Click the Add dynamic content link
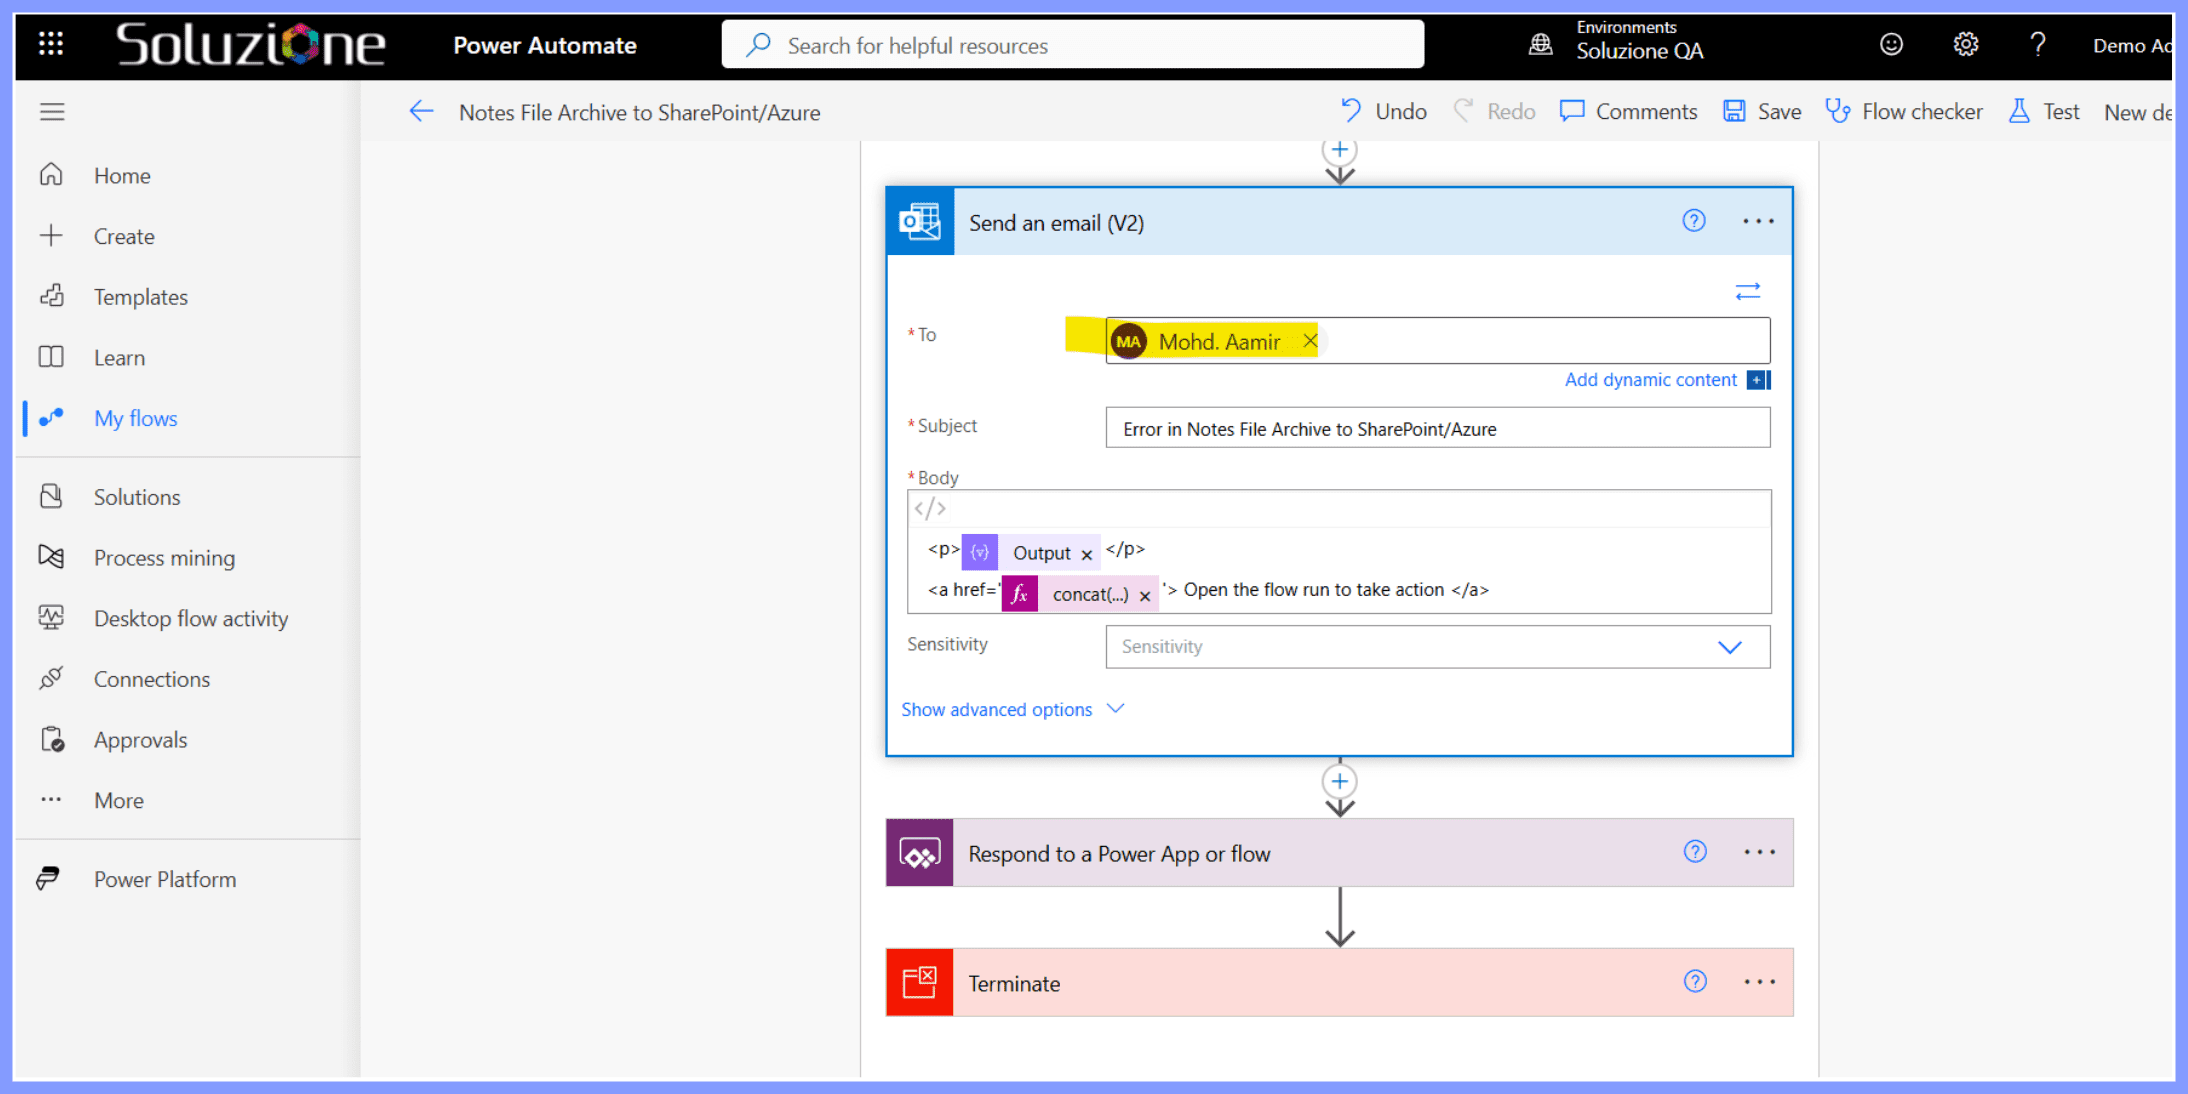The image size is (2188, 1094). [x=1650, y=380]
